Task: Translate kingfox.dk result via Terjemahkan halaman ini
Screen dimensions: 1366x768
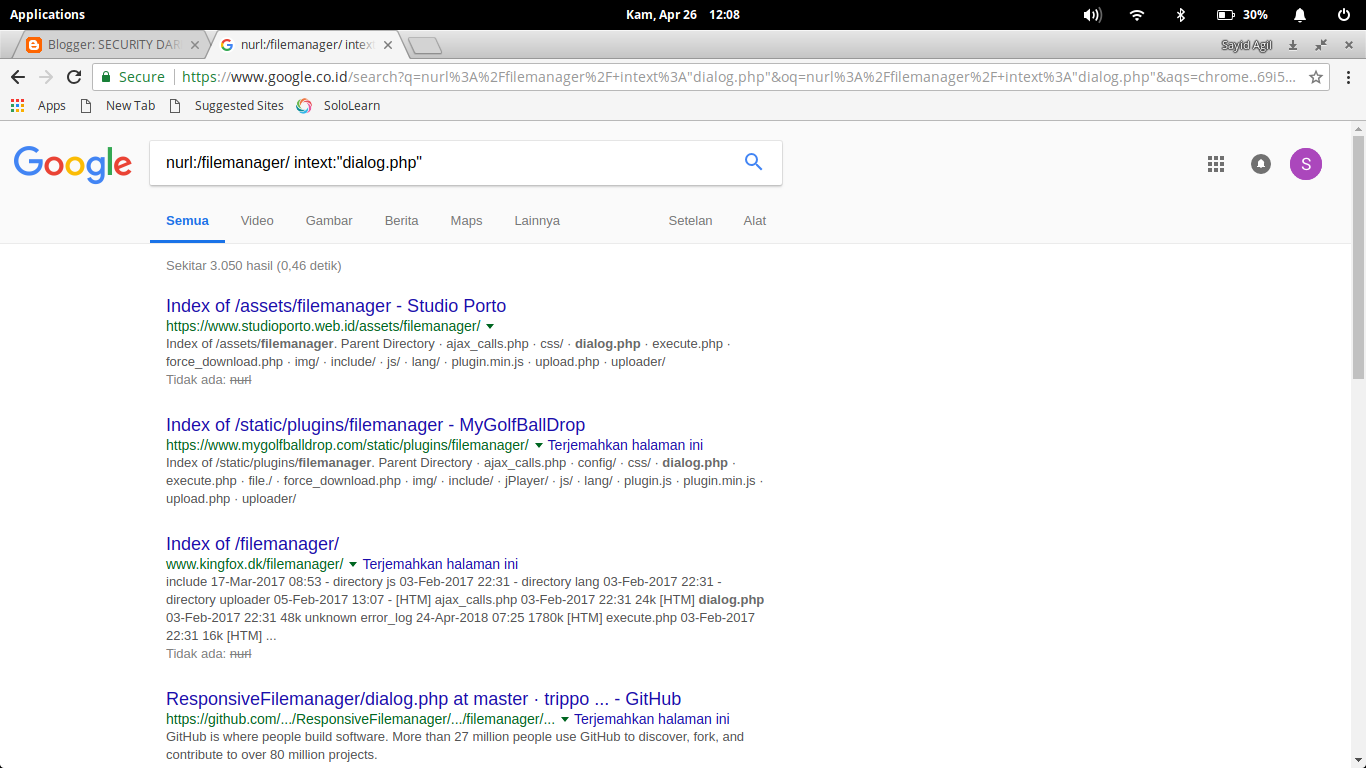Action: coord(440,564)
